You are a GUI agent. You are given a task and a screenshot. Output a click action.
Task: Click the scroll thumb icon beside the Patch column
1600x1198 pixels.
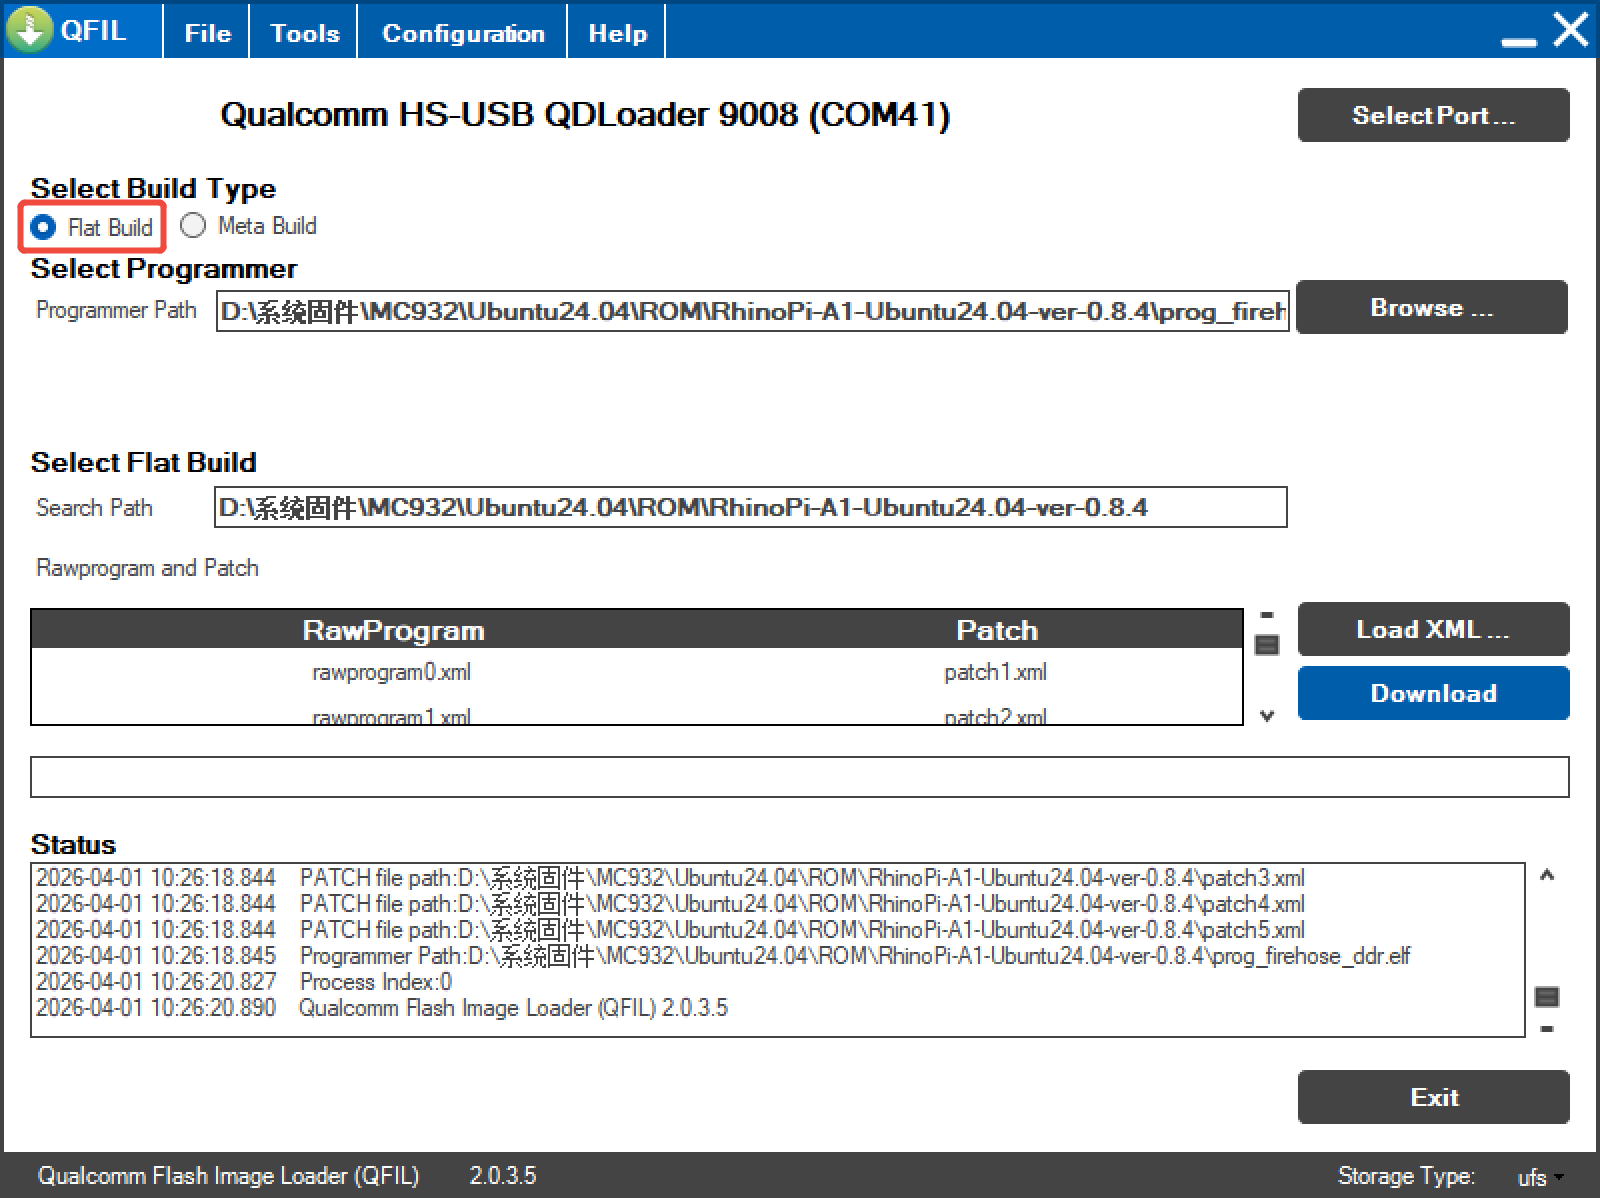tap(1267, 645)
